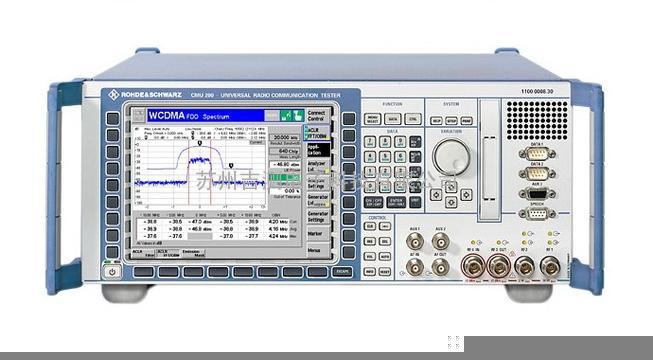Image resolution: width=653 pixels, height=360 pixels.
Task: Click the HELP key in System group
Action: pyautogui.click(x=436, y=120)
